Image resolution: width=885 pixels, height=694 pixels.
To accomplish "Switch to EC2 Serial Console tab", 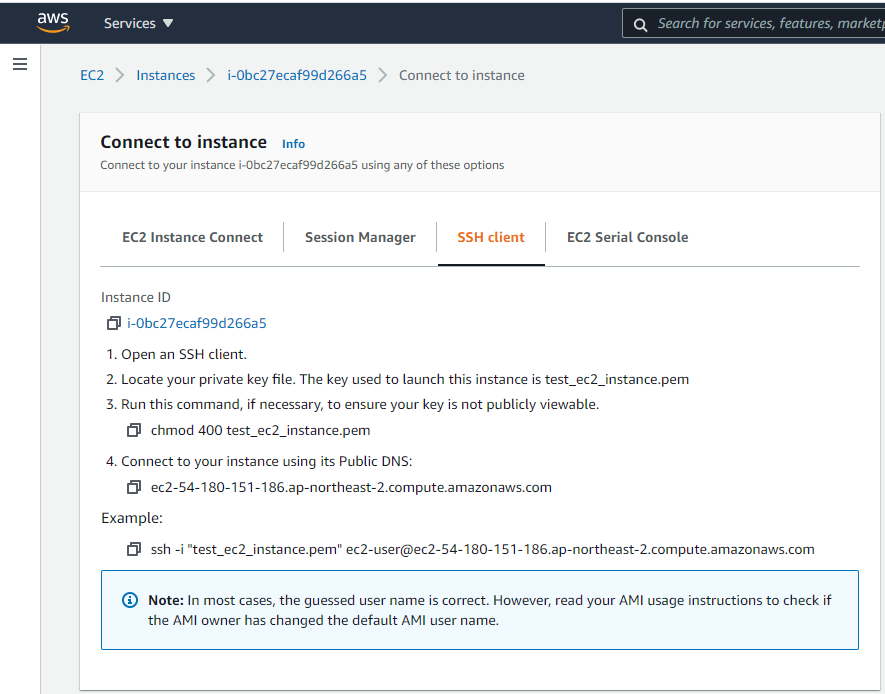I will click(628, 238).
